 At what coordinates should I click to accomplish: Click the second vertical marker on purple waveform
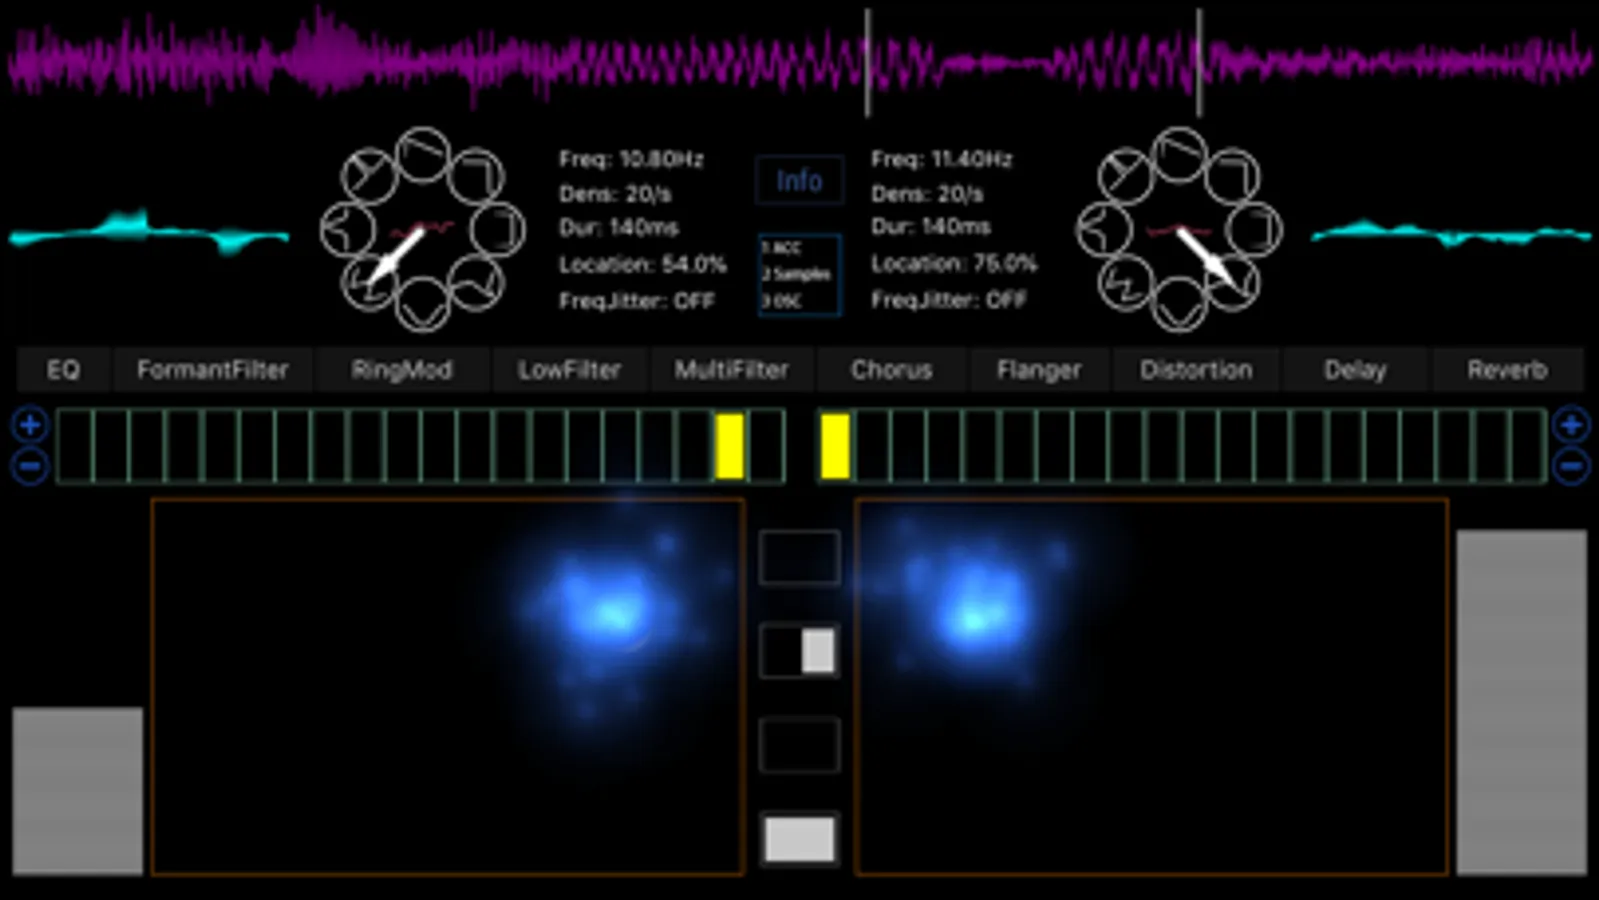point(1199,62)
